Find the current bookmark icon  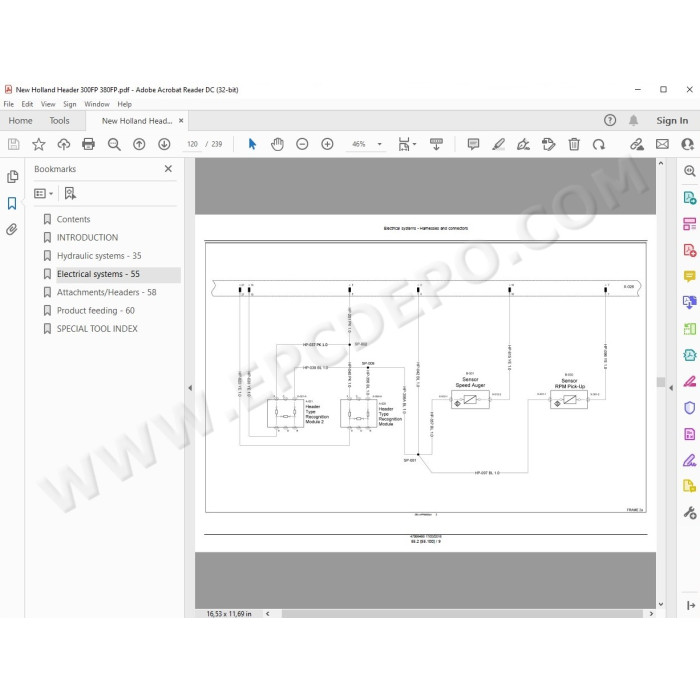(70, 193)
